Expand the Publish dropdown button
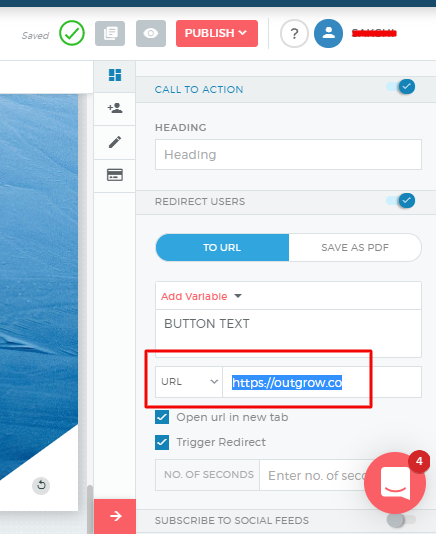Viewport: 436px width, 534px height. [217, 33]
